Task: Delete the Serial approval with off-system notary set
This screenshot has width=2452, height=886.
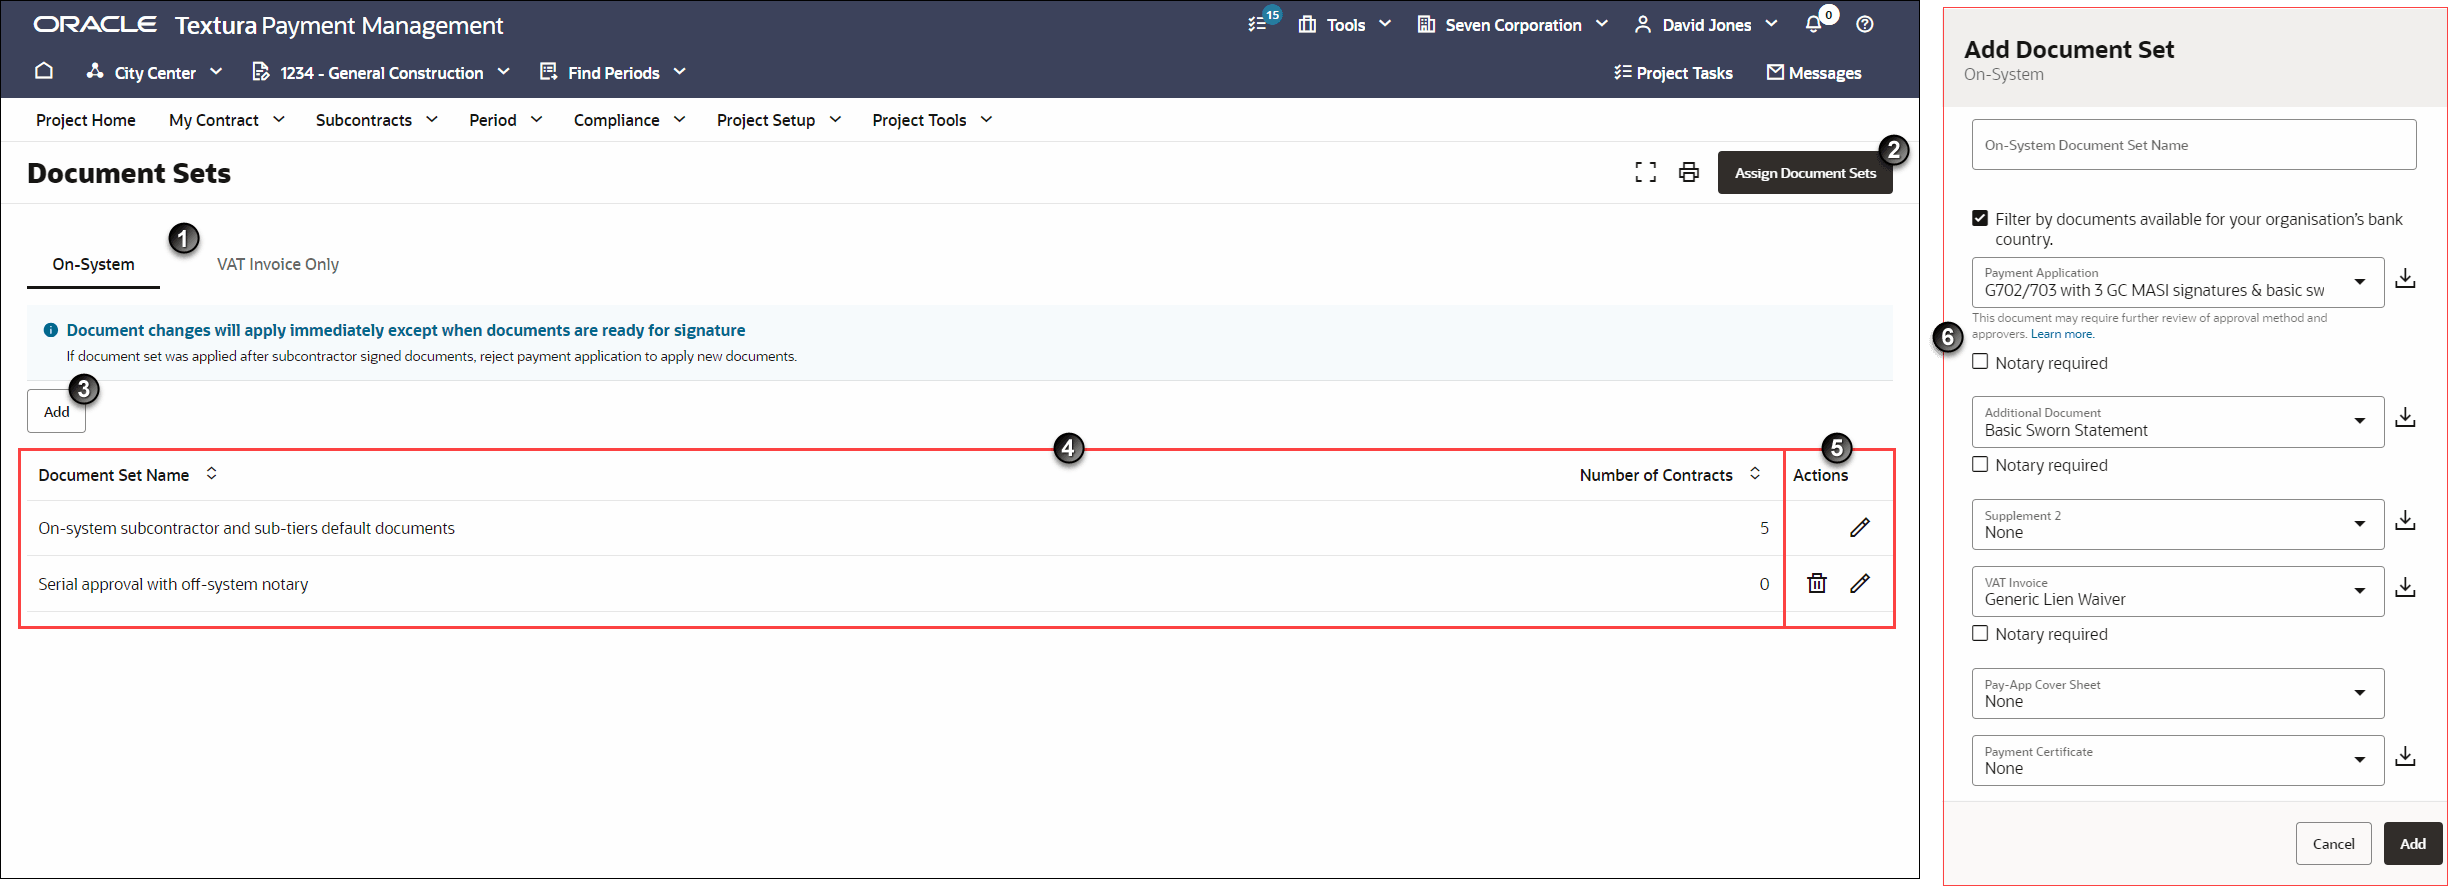Action: [x=1817, y=583]
